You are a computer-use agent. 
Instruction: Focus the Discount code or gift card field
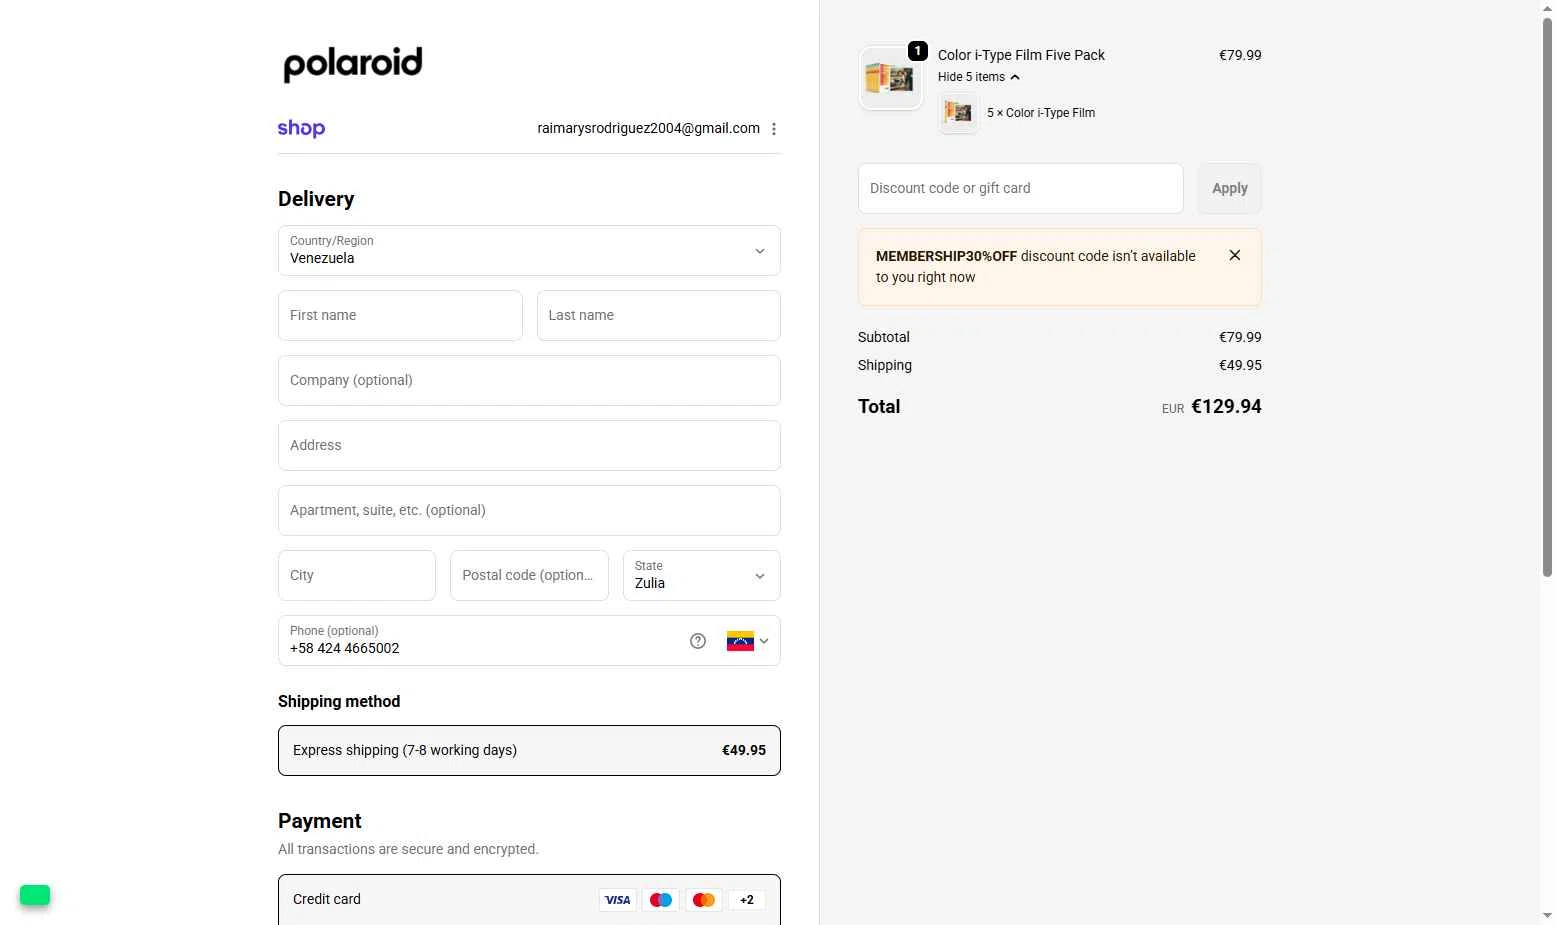[1021, 188]
